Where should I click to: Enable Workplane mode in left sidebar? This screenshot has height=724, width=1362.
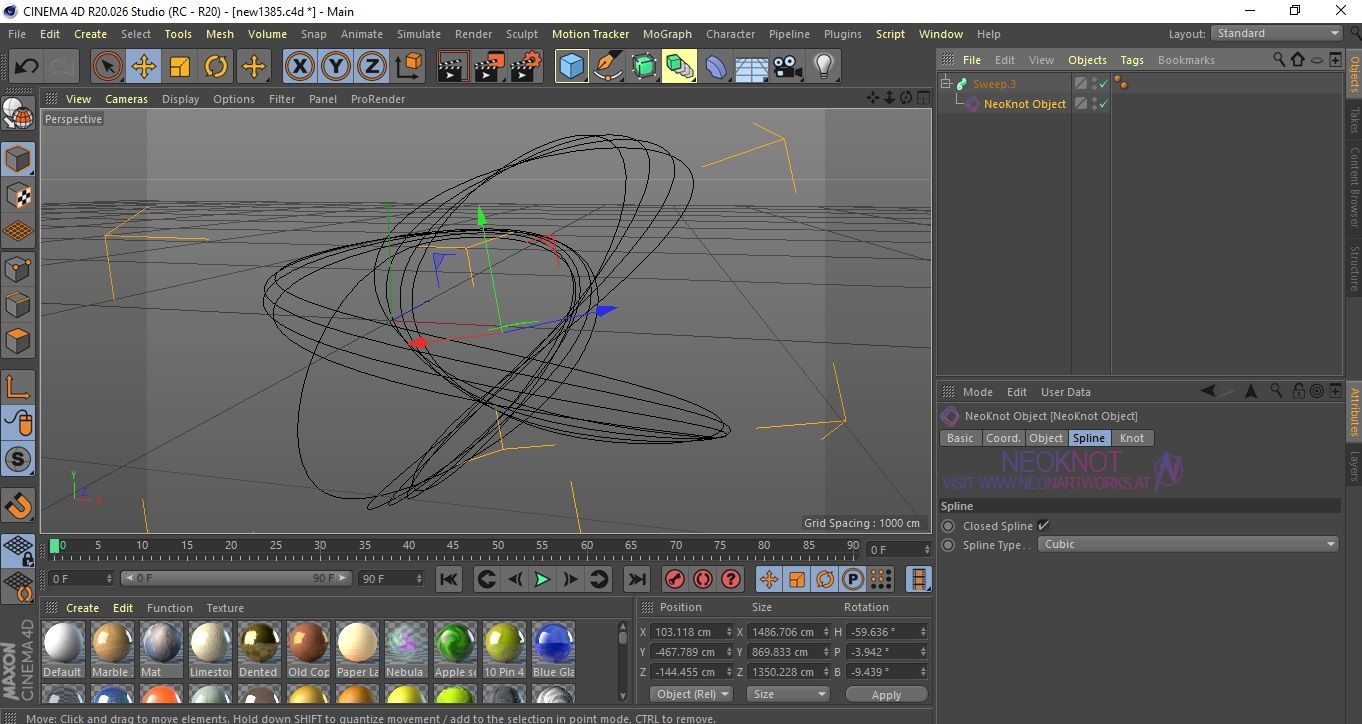tap(18, 231)
